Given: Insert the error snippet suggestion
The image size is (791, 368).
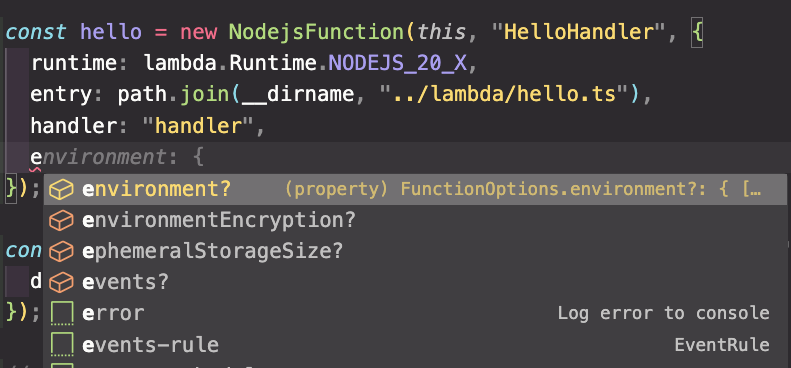Looking at the screenshot, I should pos(415,313).
